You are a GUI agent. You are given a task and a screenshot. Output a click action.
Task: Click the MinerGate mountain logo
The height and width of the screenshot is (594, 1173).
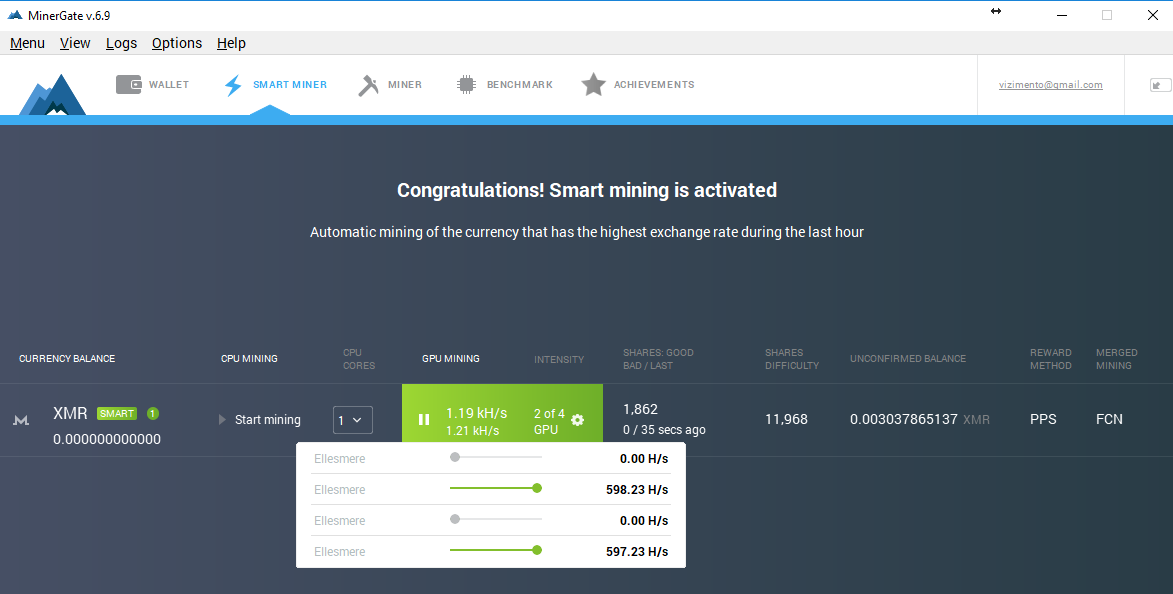click(52, 94)
